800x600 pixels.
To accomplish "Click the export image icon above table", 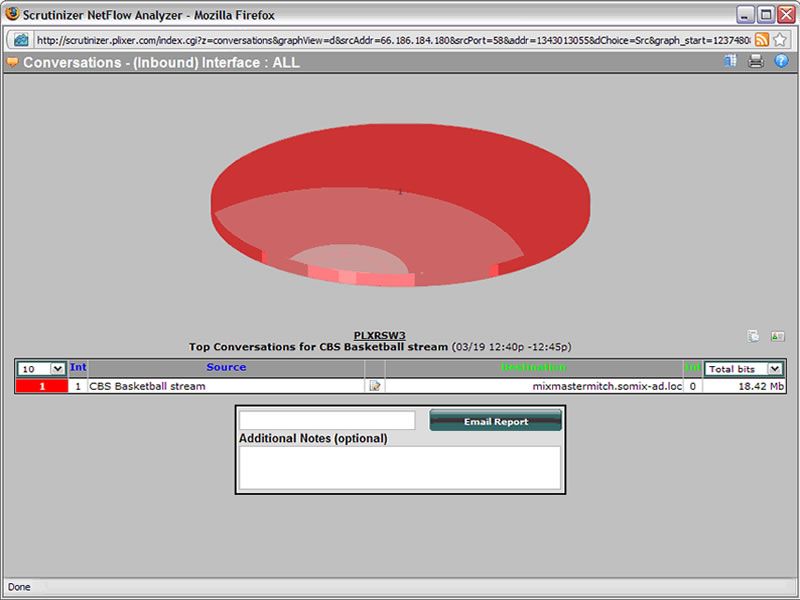I will [x=778, y=336].
